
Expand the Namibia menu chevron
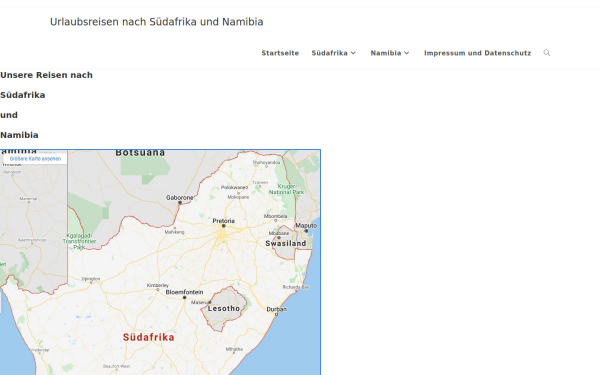coord(406,53)
